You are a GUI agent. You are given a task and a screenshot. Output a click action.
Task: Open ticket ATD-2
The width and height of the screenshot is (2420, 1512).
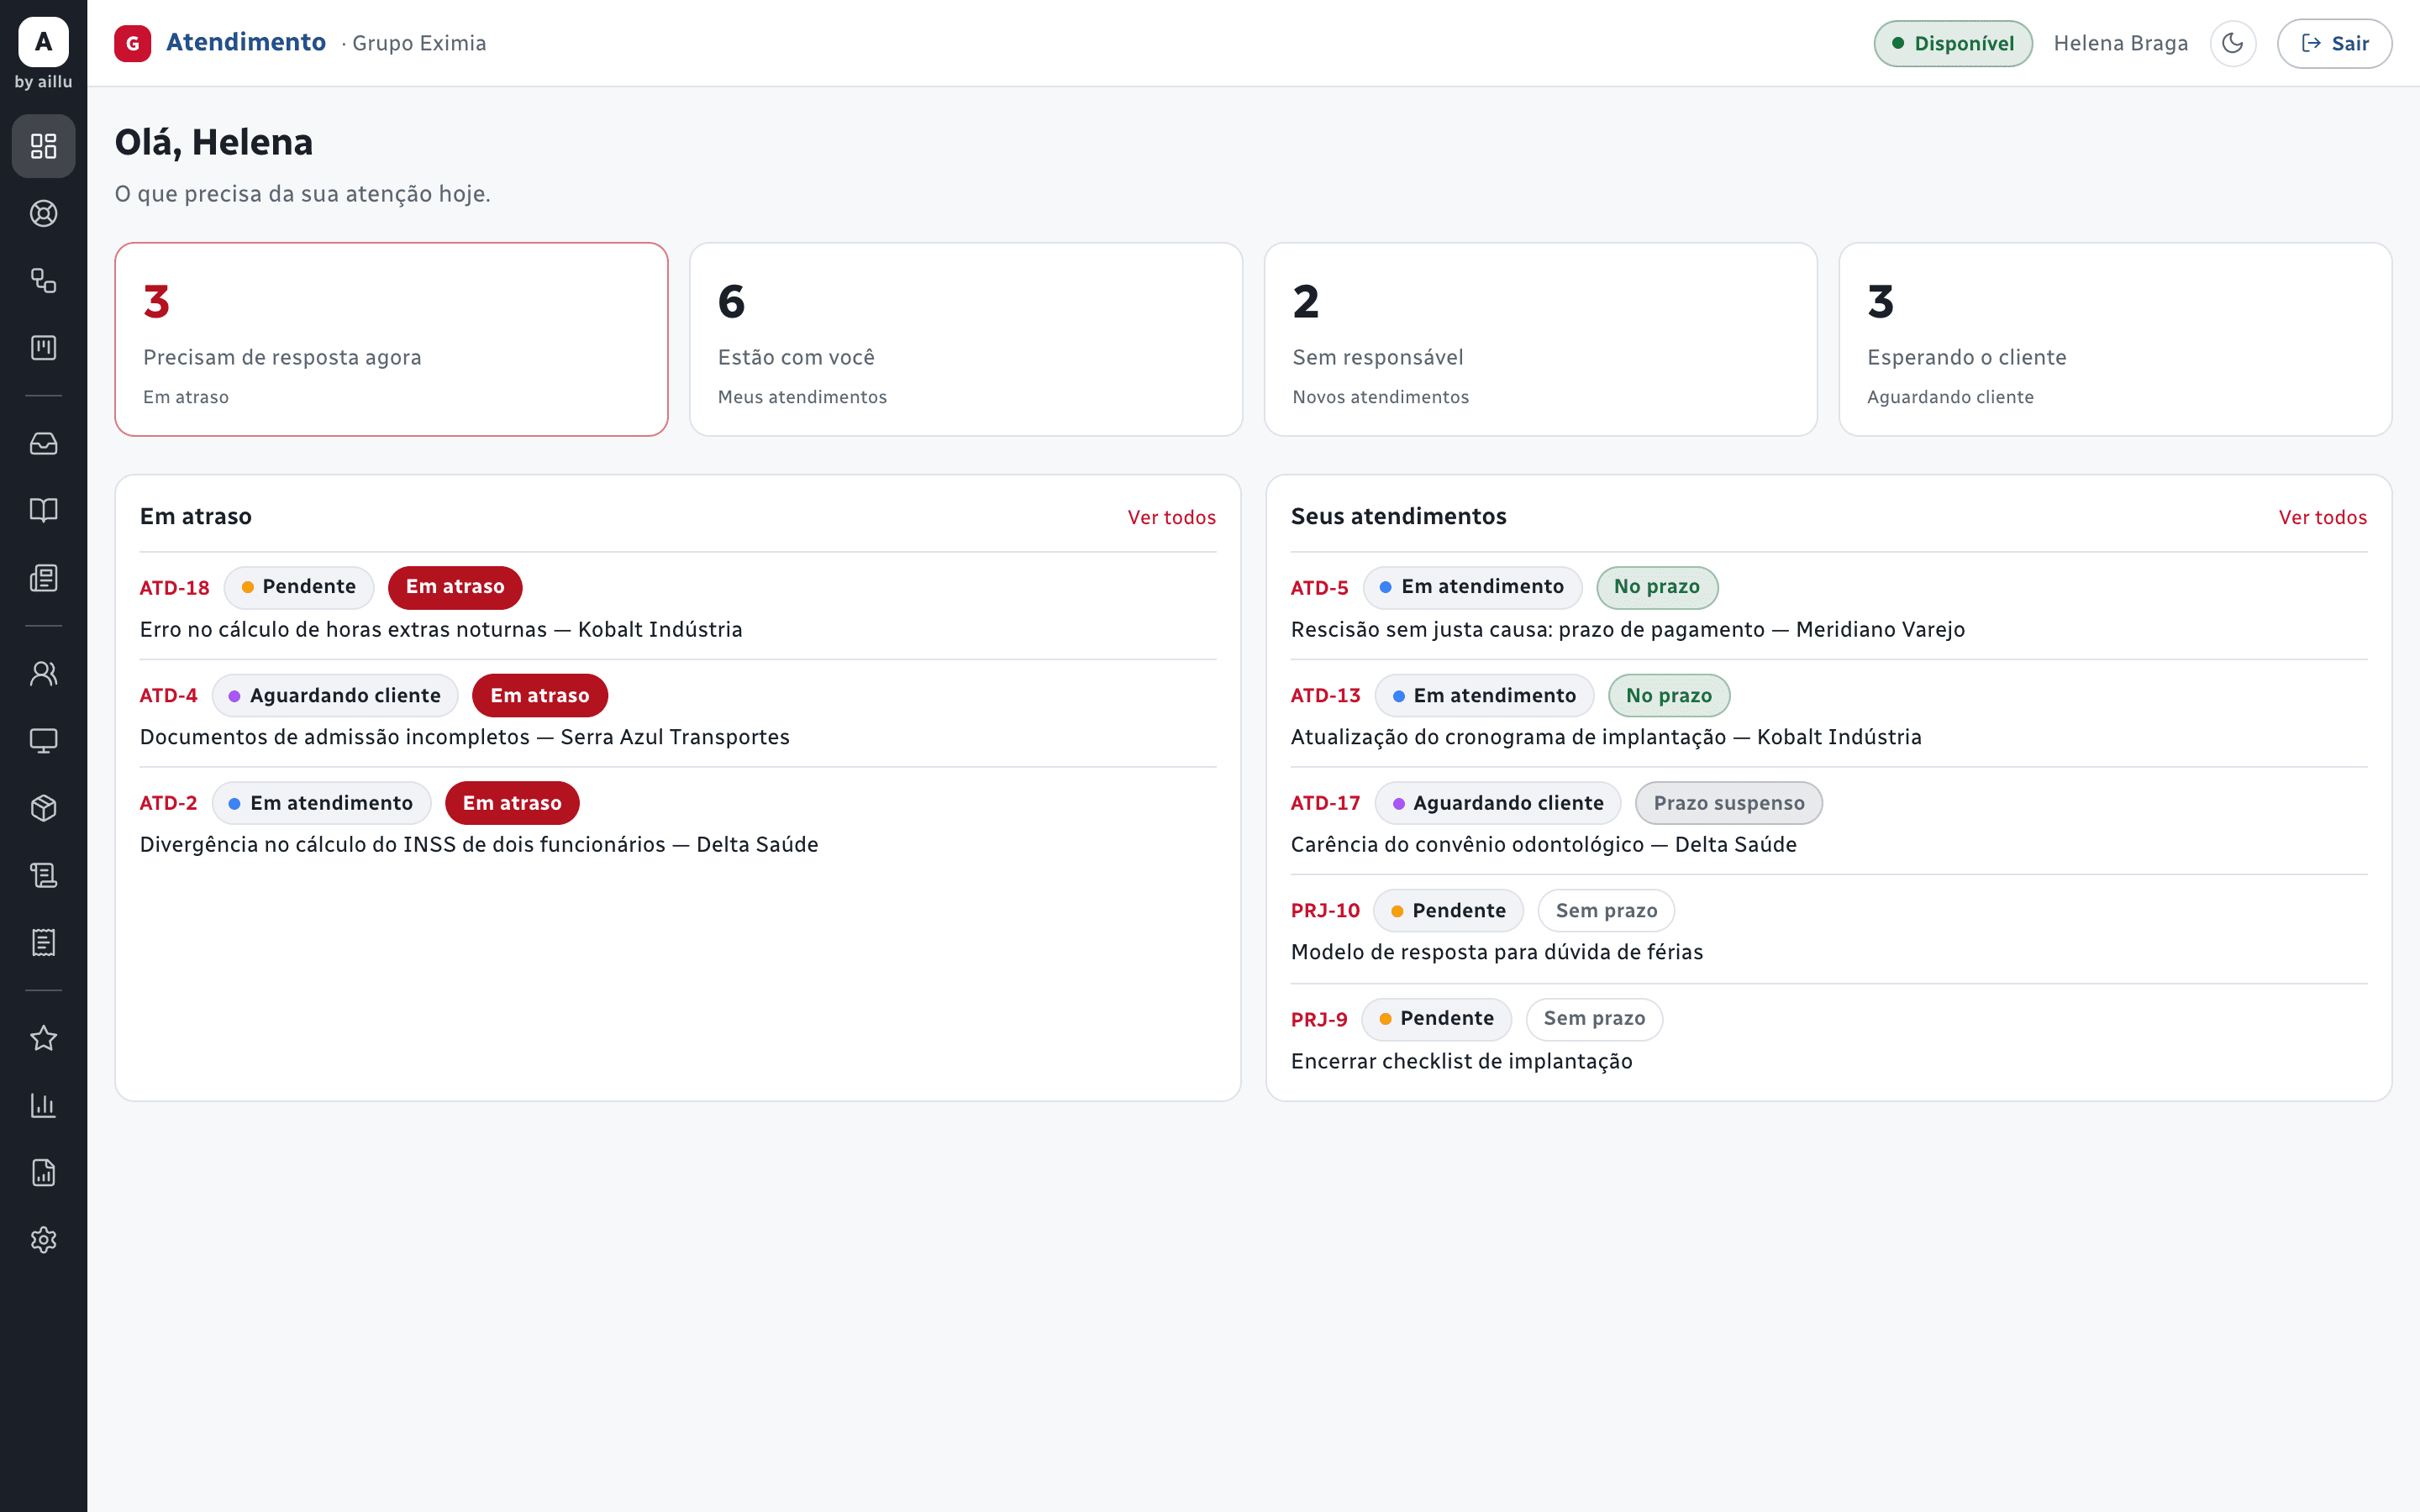pos(169,803)
